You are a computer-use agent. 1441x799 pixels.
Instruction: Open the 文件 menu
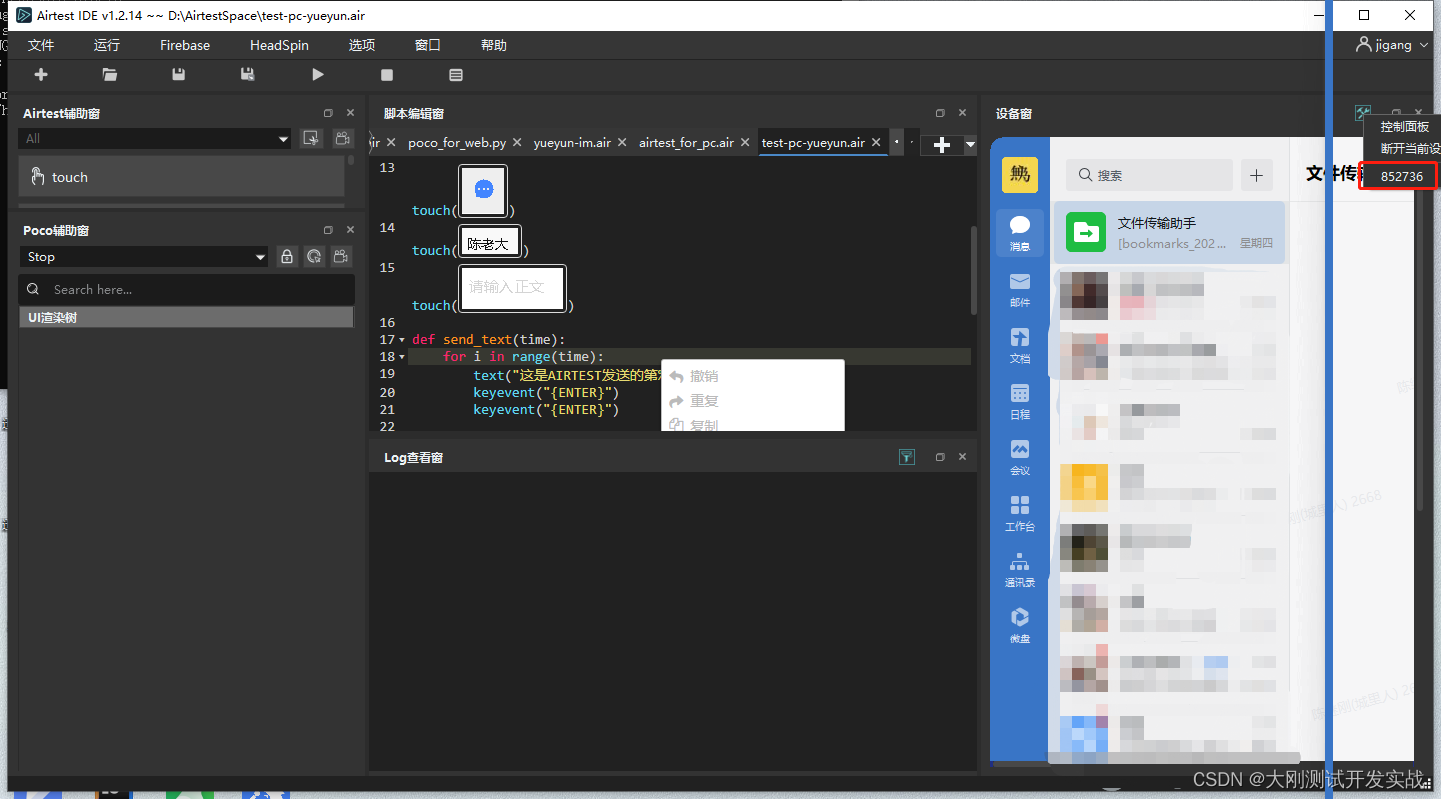(x=41, y=45)
